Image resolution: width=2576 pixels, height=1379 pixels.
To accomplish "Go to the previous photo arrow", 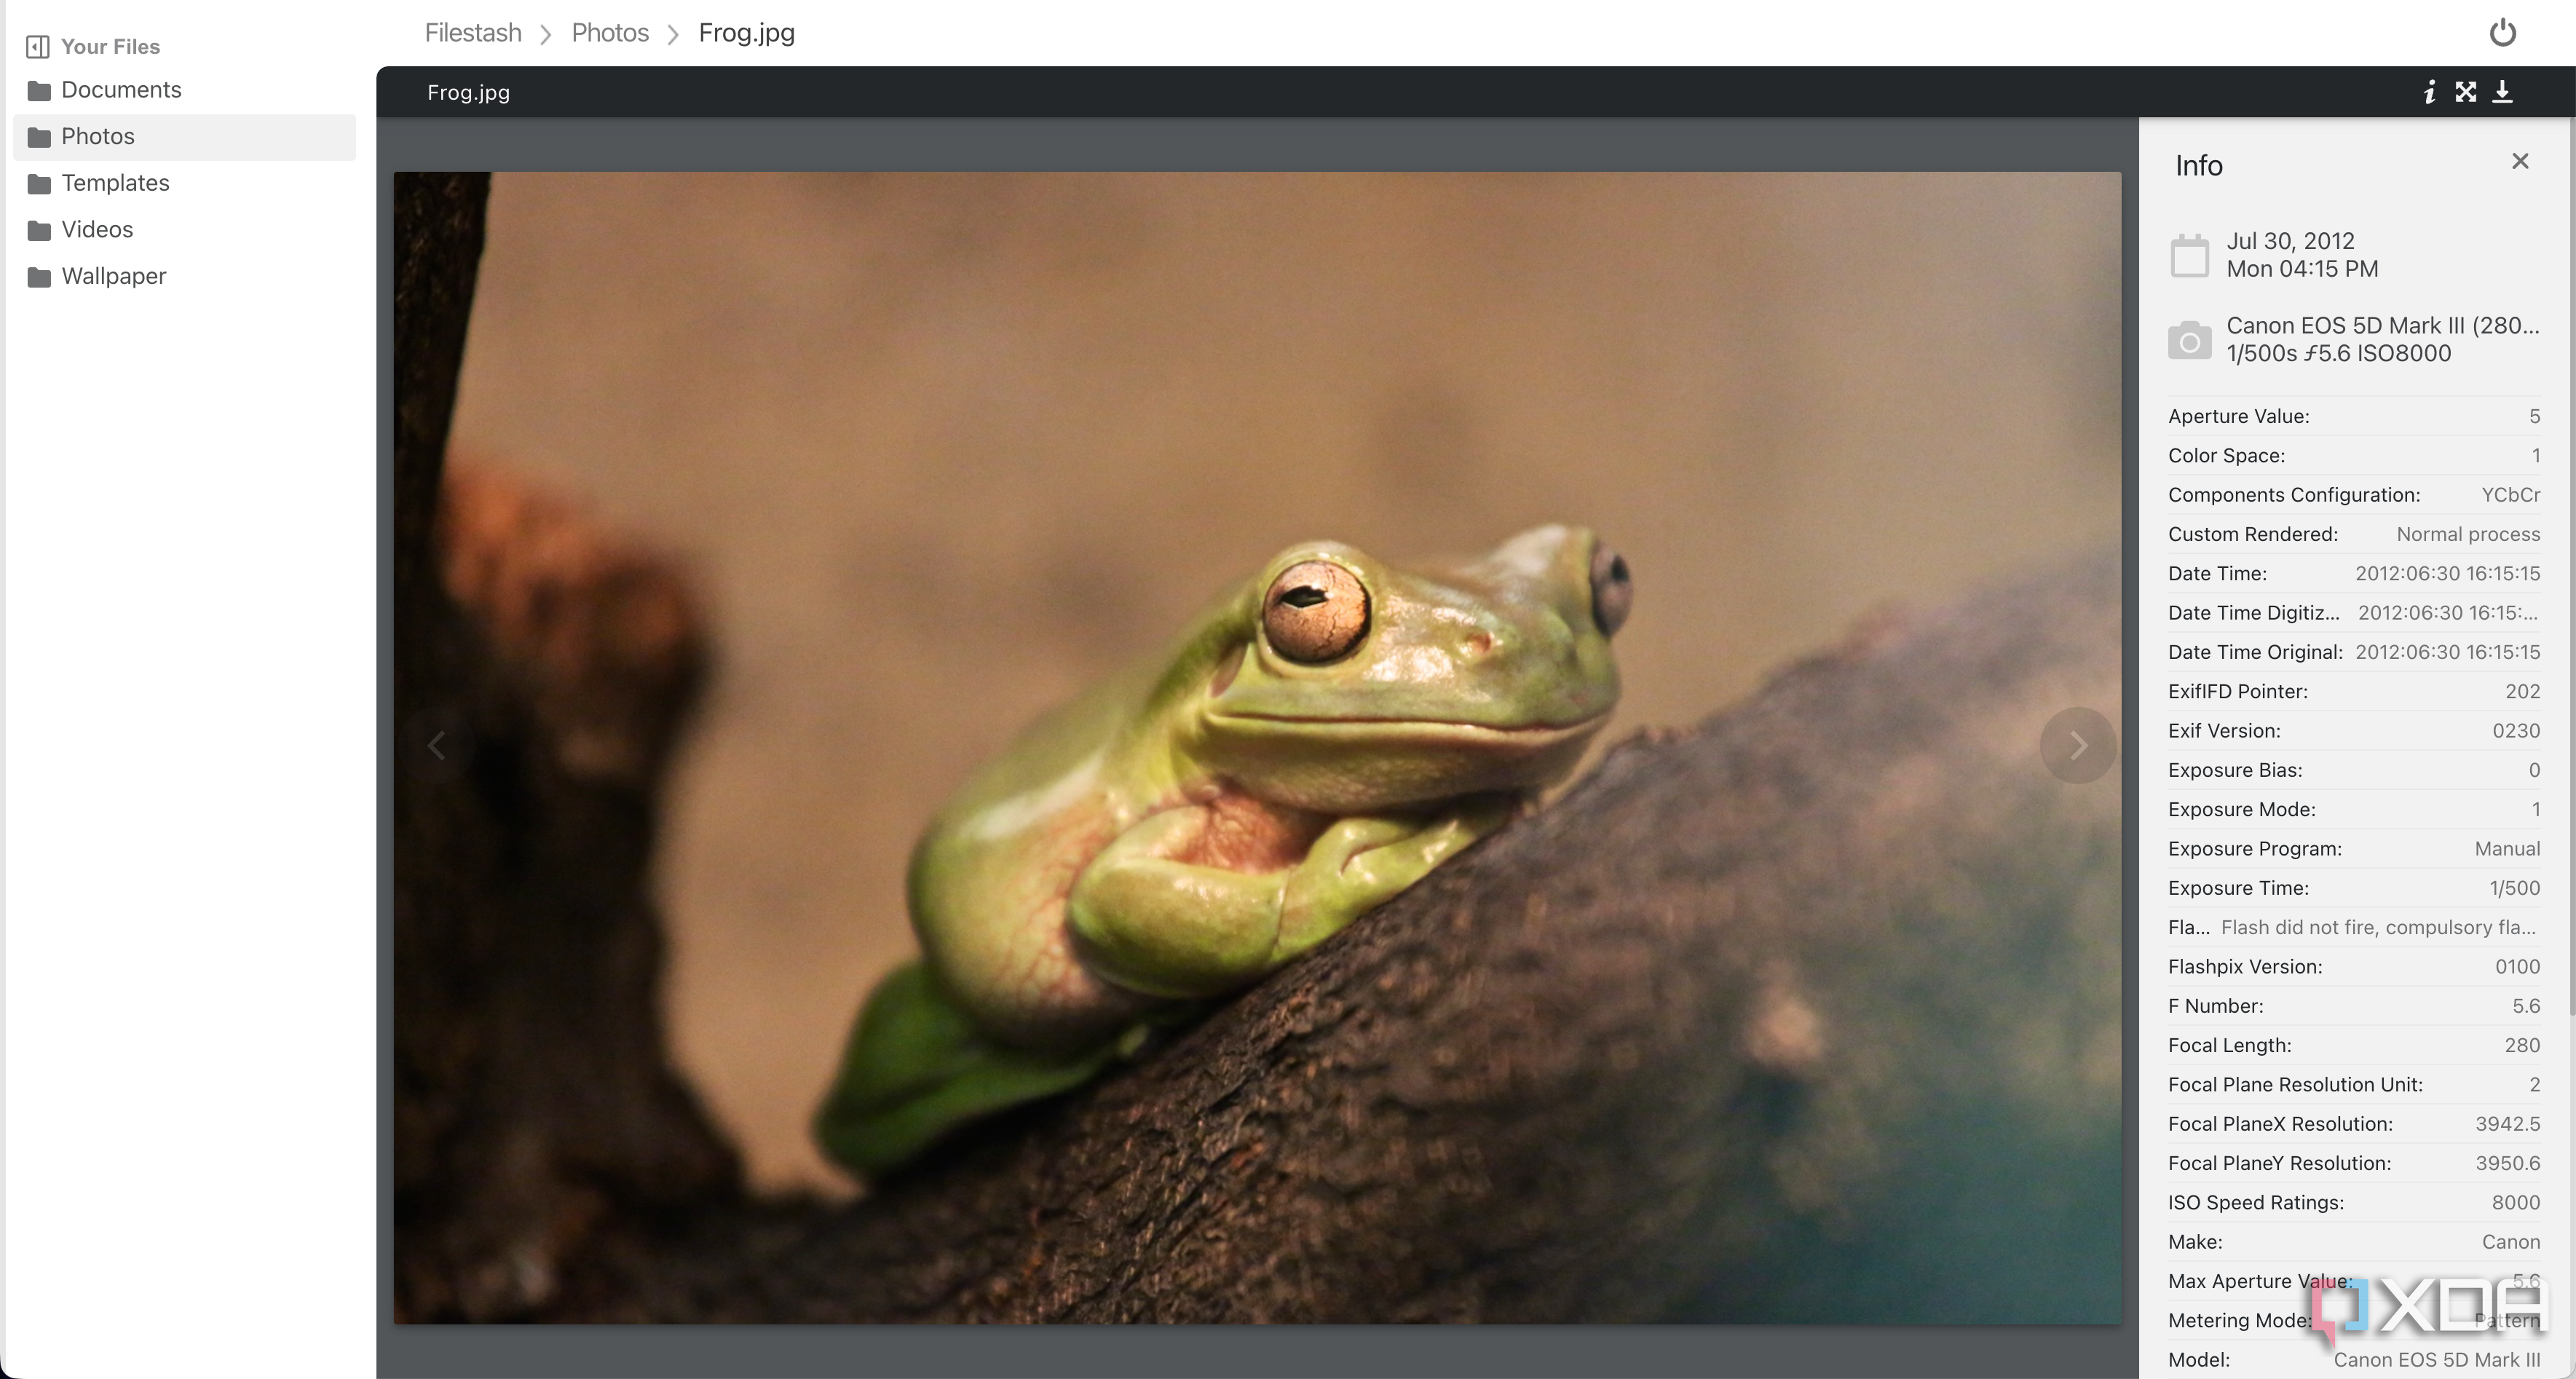I will (436, 745).
